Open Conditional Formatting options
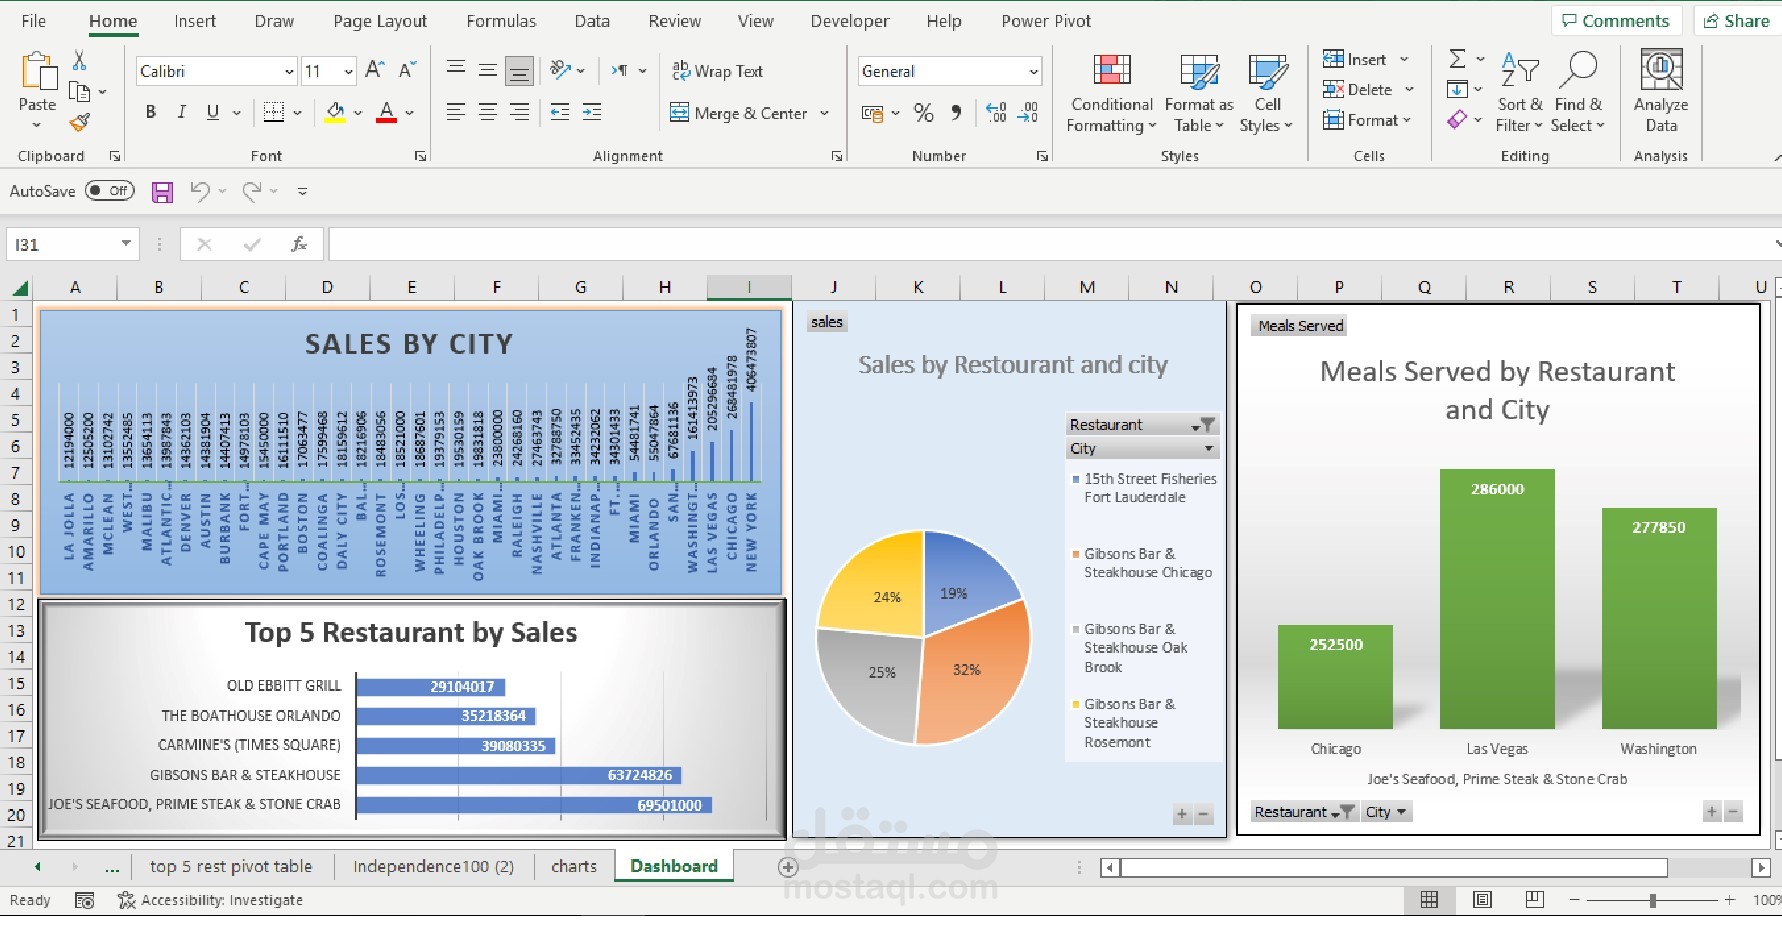The image size is (1782, 925). [x=1110, y=92]
